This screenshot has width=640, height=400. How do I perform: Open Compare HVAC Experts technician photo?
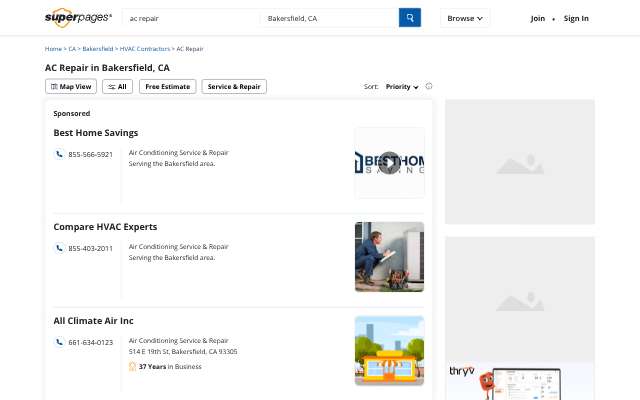pyautogui.click(x=389, y=257)
